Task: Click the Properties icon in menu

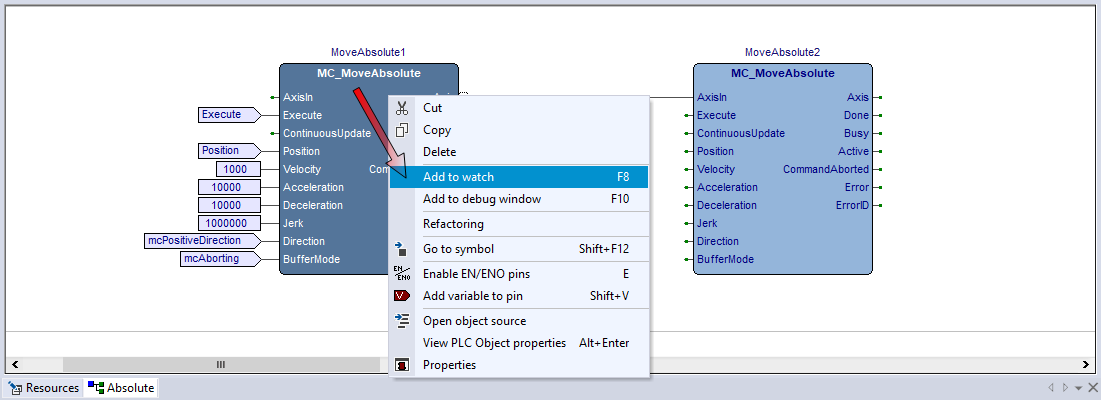Action: coord(402,365)
